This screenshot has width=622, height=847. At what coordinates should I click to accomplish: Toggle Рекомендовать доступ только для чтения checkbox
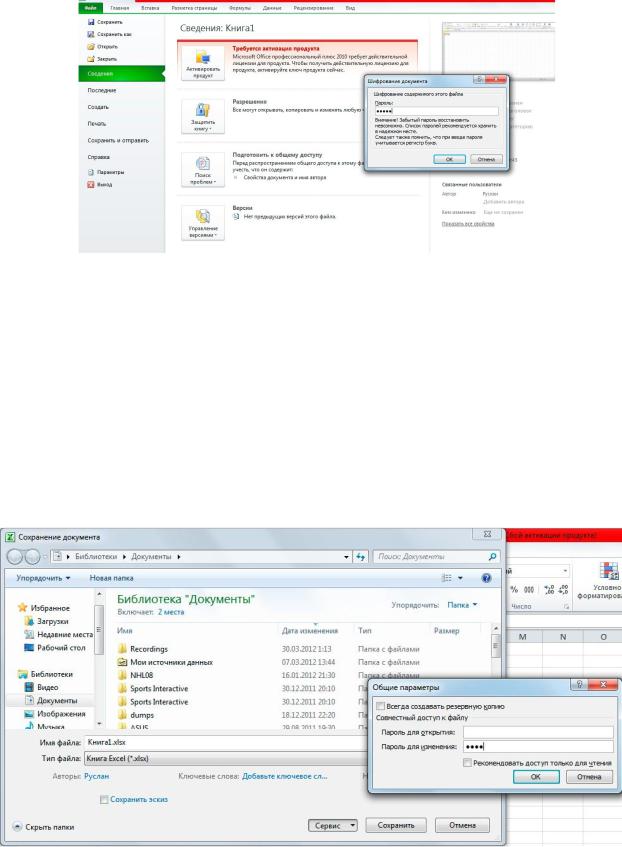click(x=467, y=763)
